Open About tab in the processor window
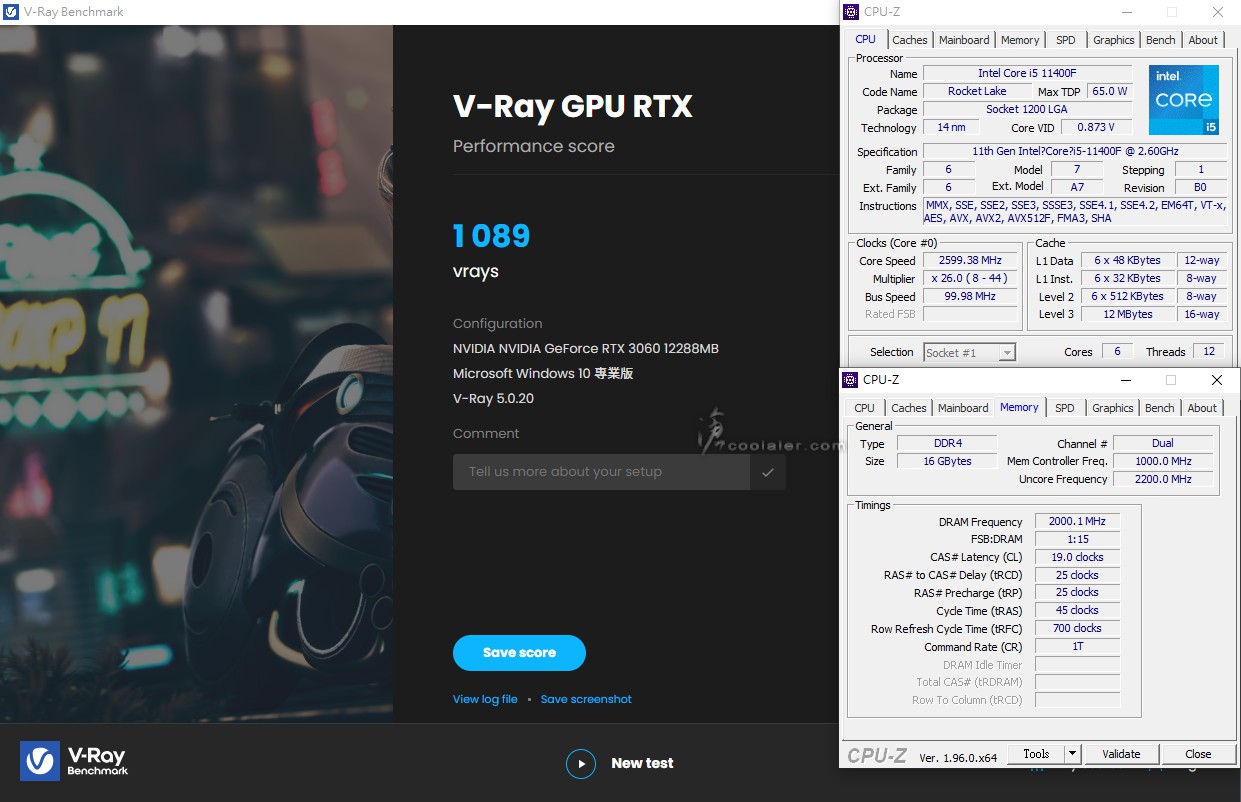Image resolution: width=1241 pixels, height=802 pixels. (1203, 40)
